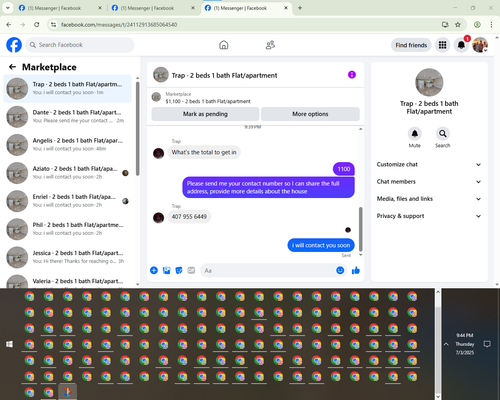Screen dimensions: 500x400
Task: Open the Facebook menu grid icon
Action: point(442,45)
